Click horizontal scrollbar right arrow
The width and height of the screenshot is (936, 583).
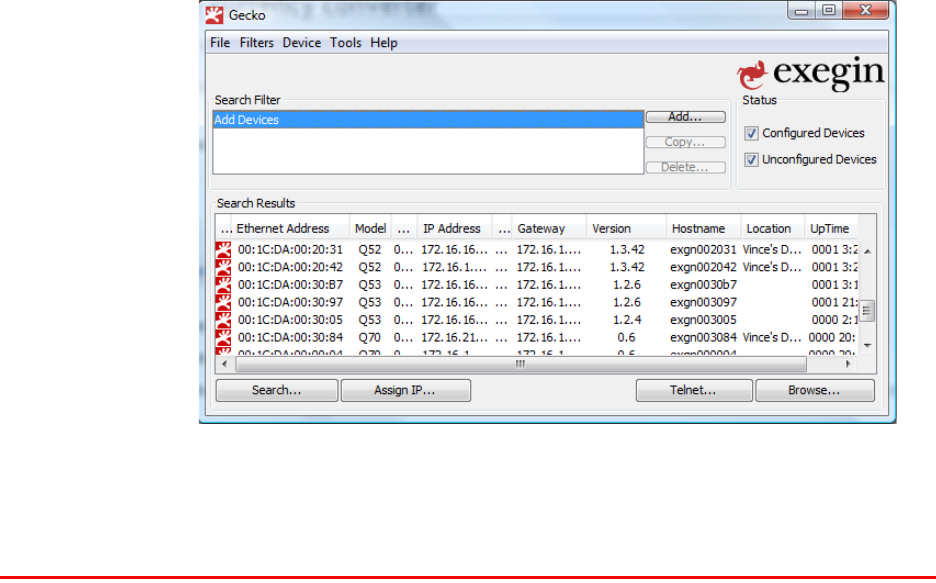tap(848, 364)
